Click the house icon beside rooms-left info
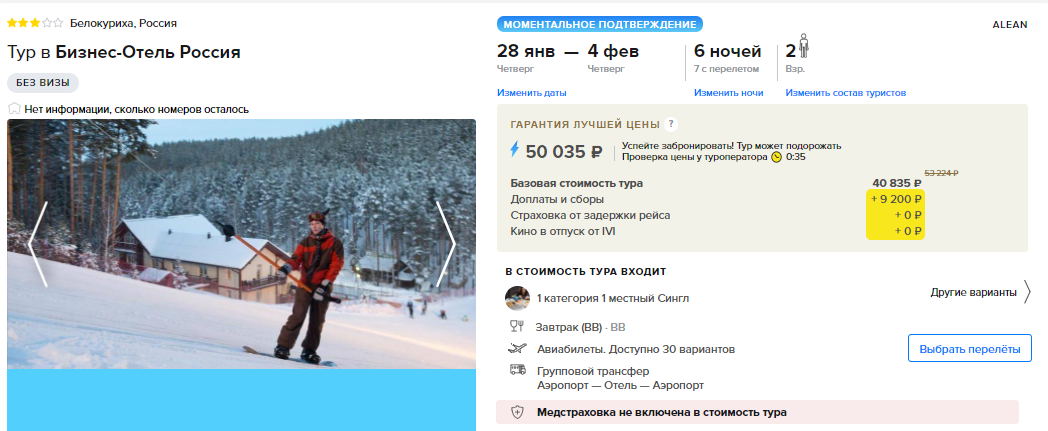Viewport: 1048px width, 431px height. [x=14, y=109]
